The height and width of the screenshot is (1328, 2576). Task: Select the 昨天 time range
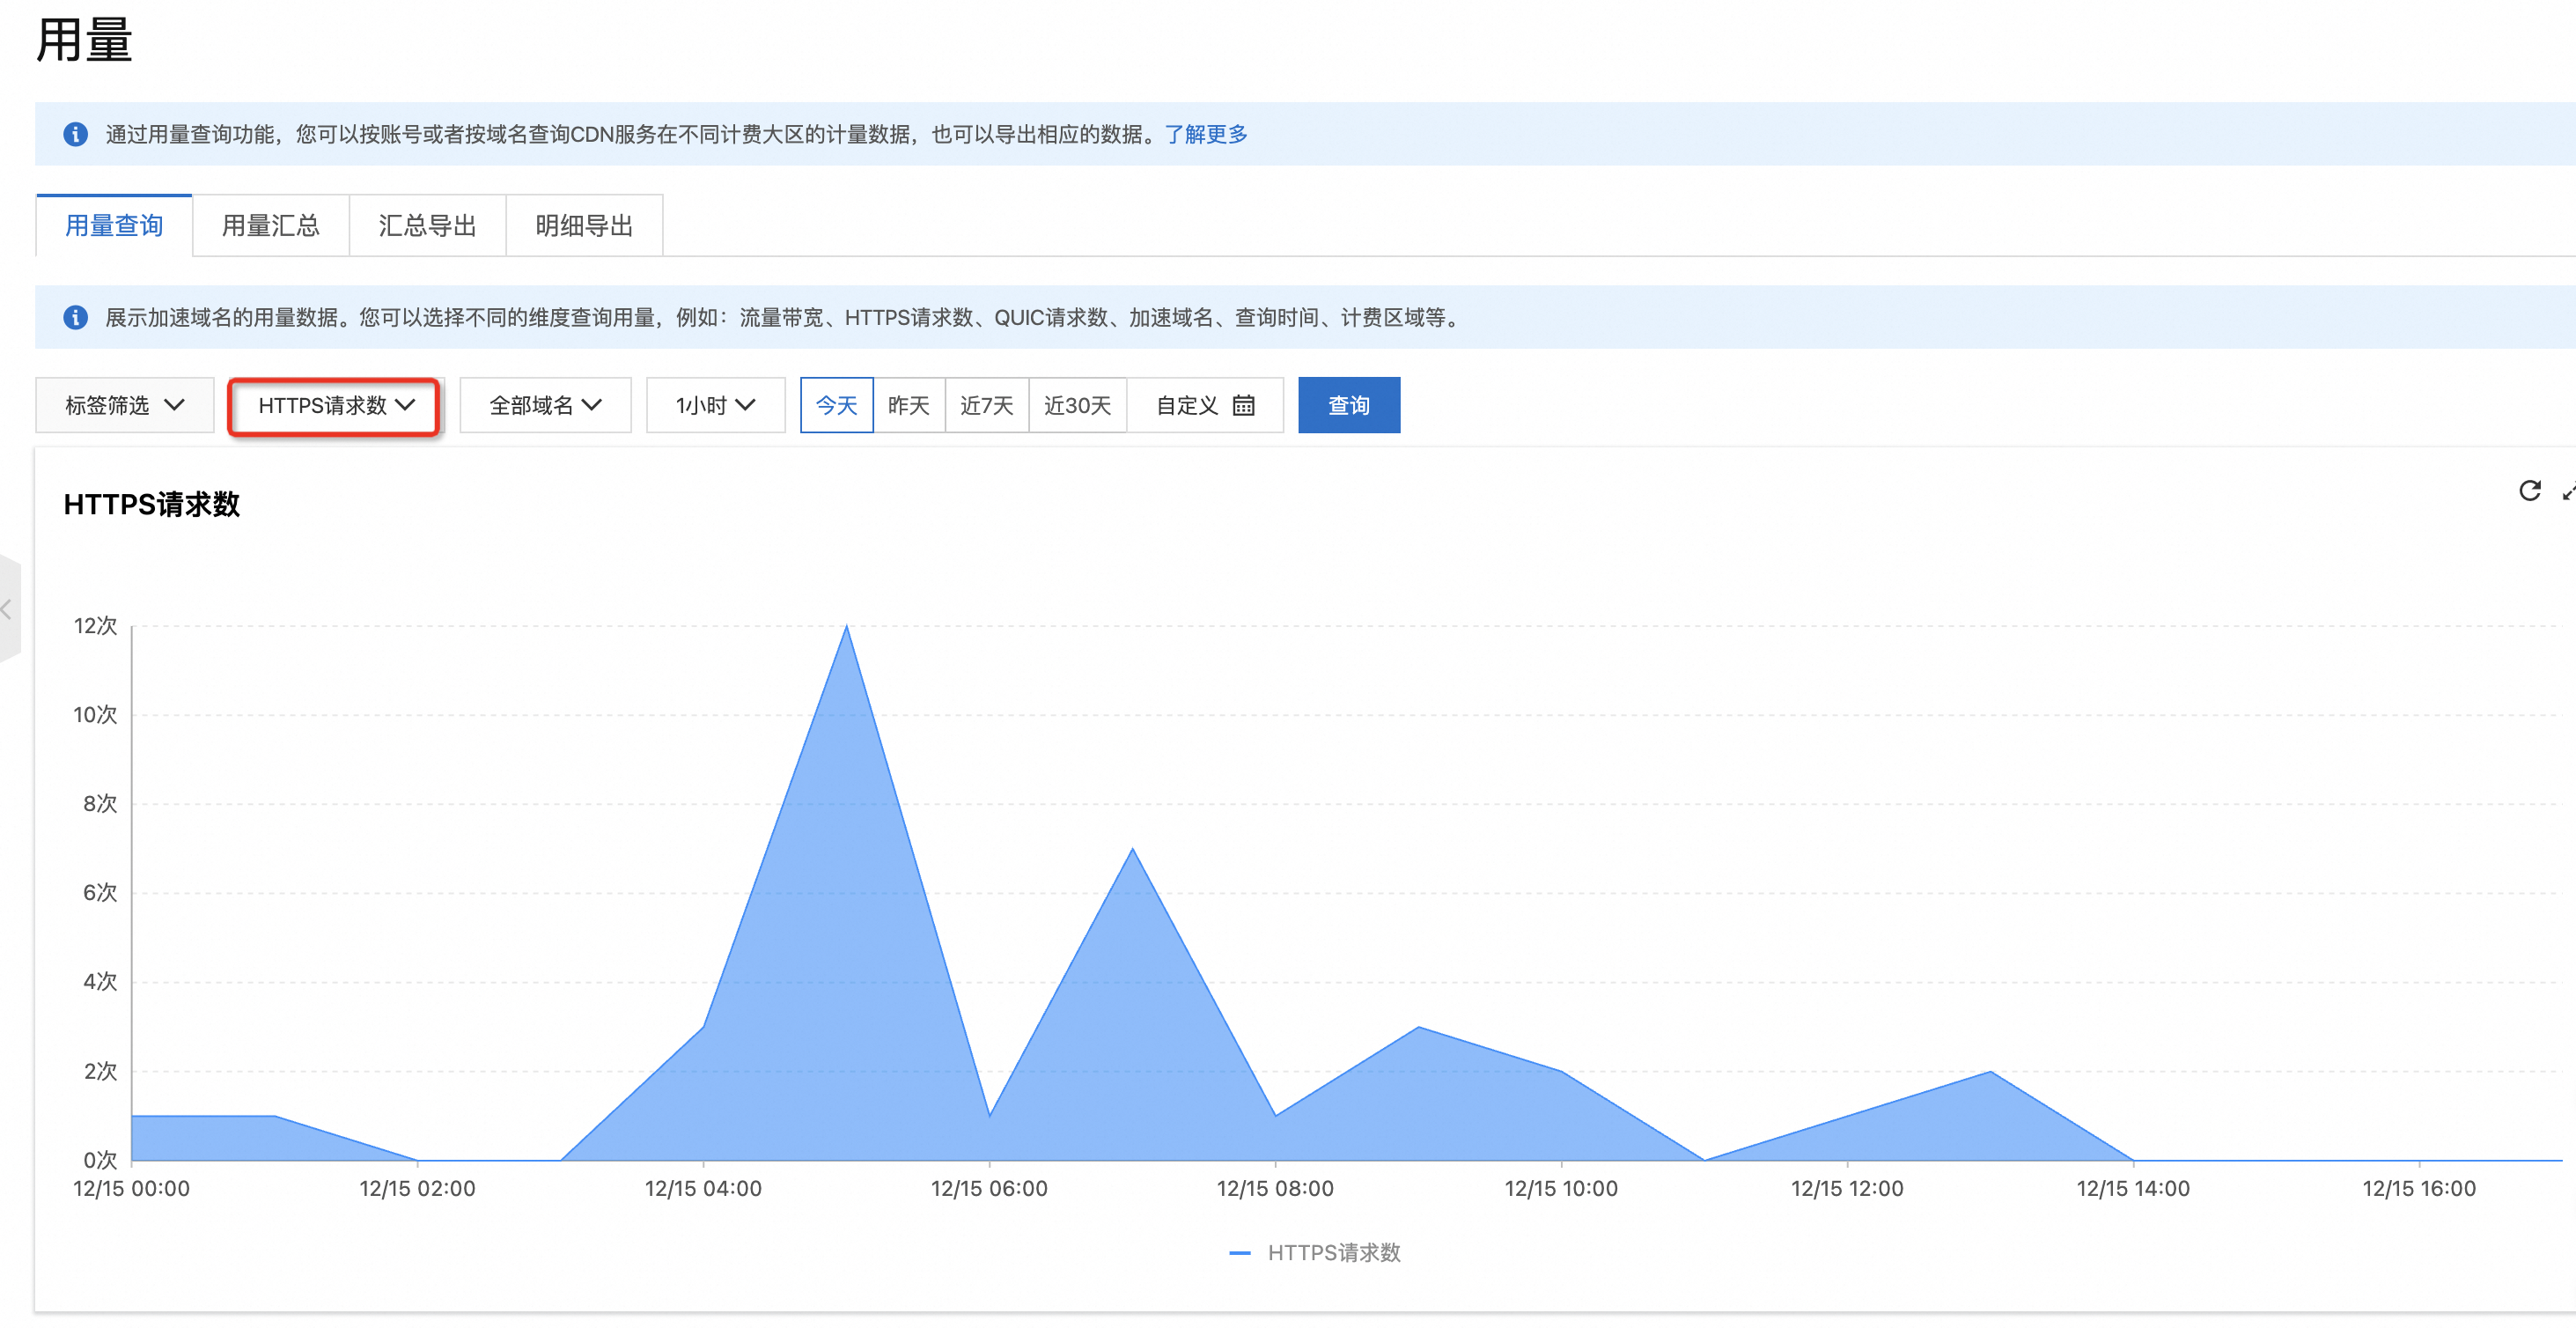[x=908, y=405]
